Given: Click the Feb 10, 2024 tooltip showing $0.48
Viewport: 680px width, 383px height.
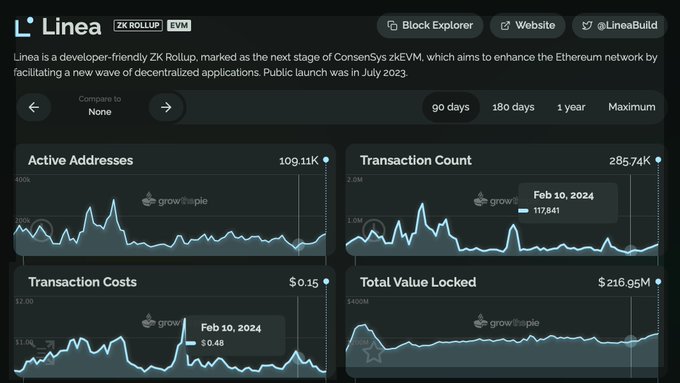Looking at the screenshot, I should (236, 335).
